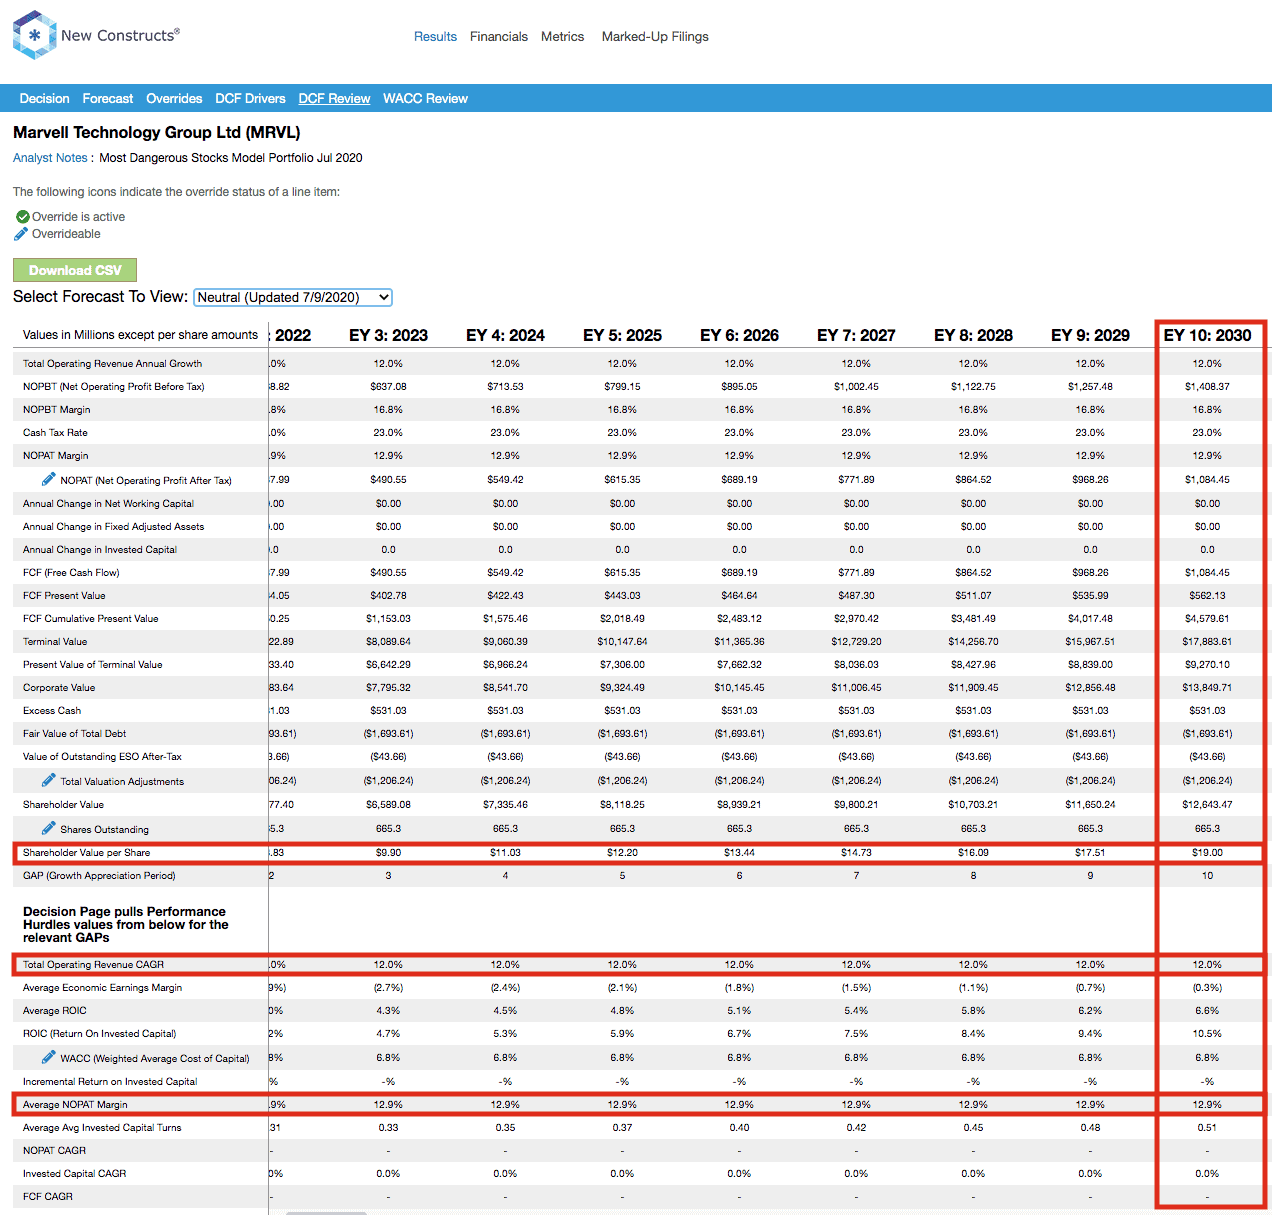
Task: Click the pencil icon beside WACC row
Action: [x=48, y=1057]
